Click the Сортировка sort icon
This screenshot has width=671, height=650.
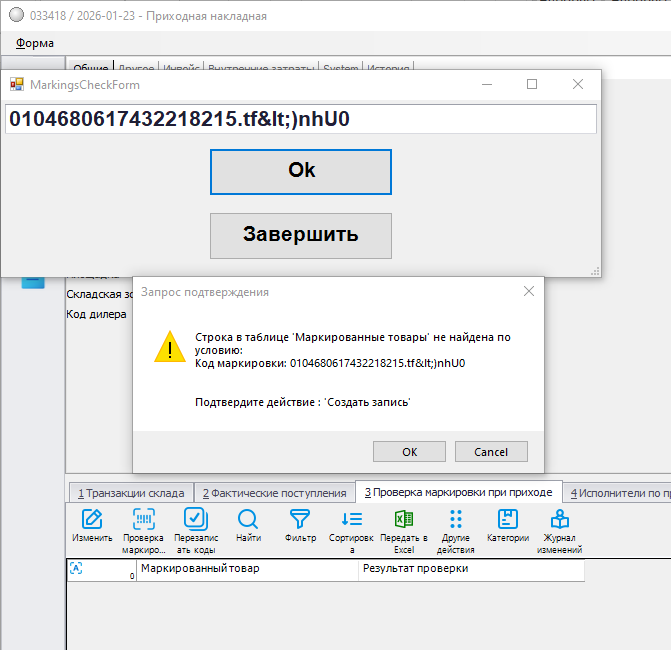coord(351,519)
